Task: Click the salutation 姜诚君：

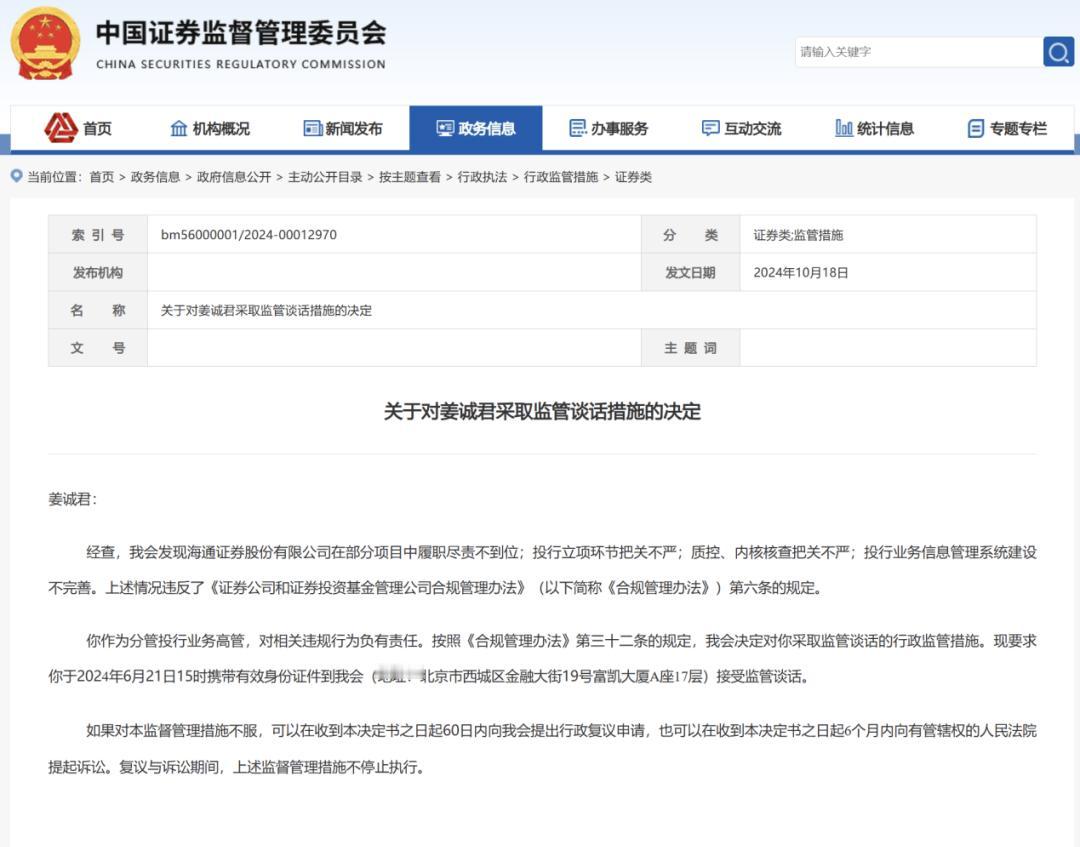Action: pos(72,499)
